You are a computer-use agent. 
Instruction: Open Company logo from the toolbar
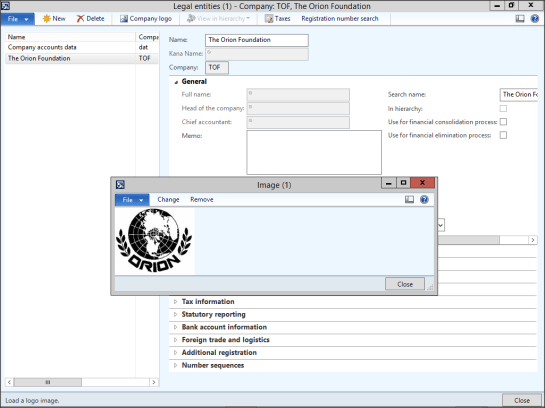146,18
